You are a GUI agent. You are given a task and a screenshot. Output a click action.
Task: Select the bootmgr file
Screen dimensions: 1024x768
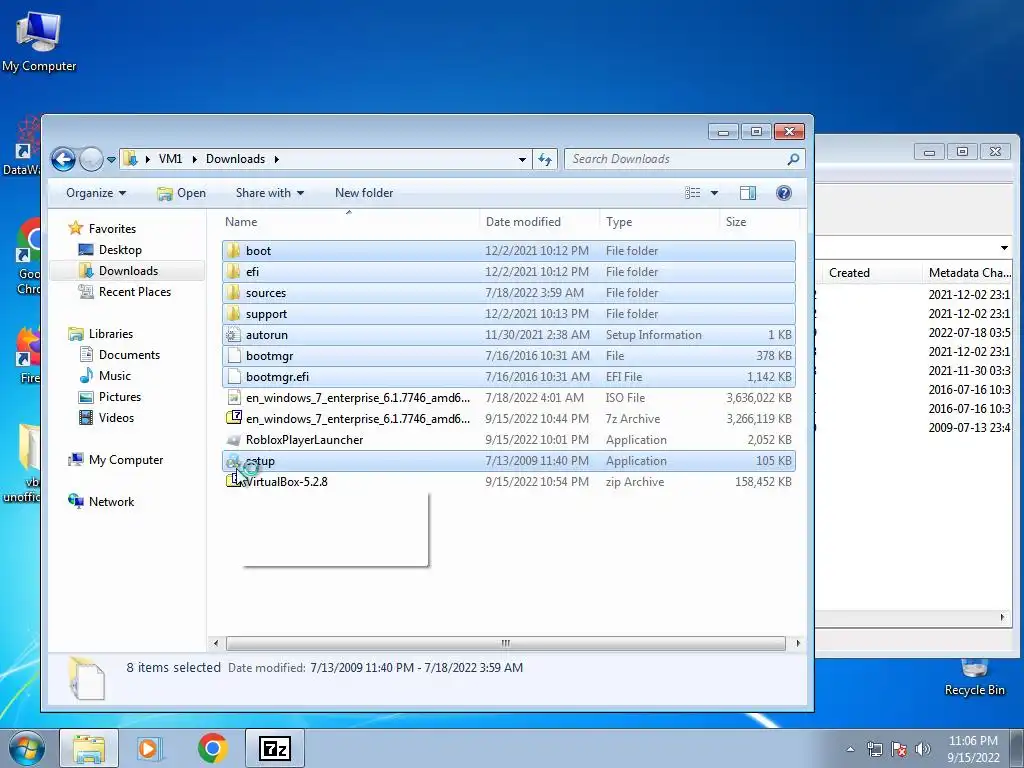[x=509, y=355]
